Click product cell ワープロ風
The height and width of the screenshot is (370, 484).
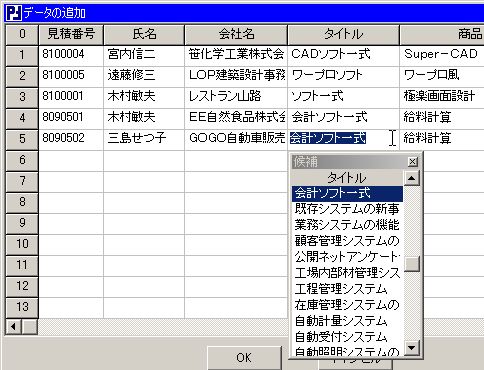coord(442,76)
